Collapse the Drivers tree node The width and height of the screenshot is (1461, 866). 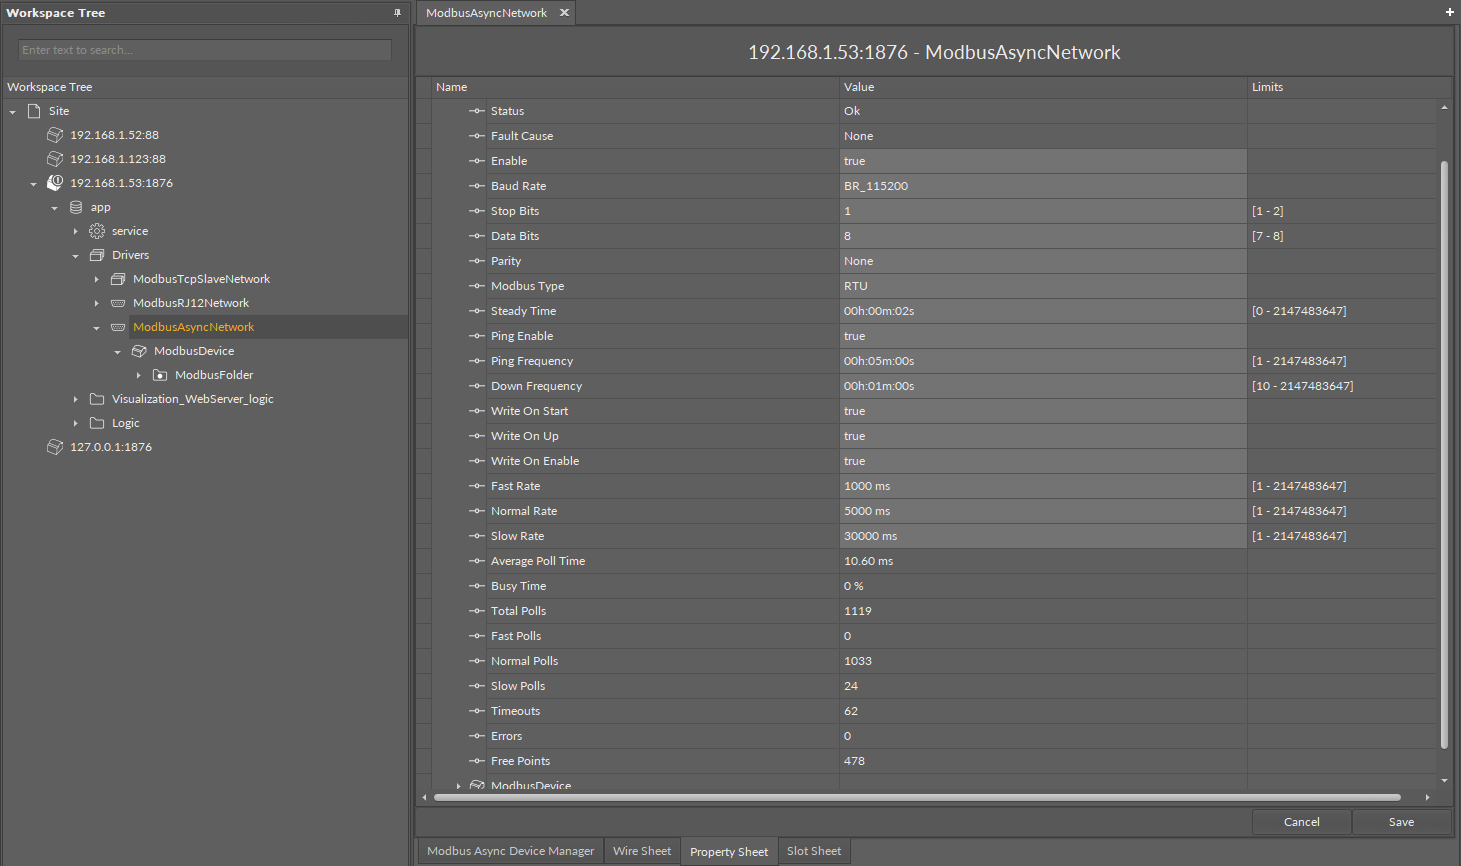[x=76, y=255]
